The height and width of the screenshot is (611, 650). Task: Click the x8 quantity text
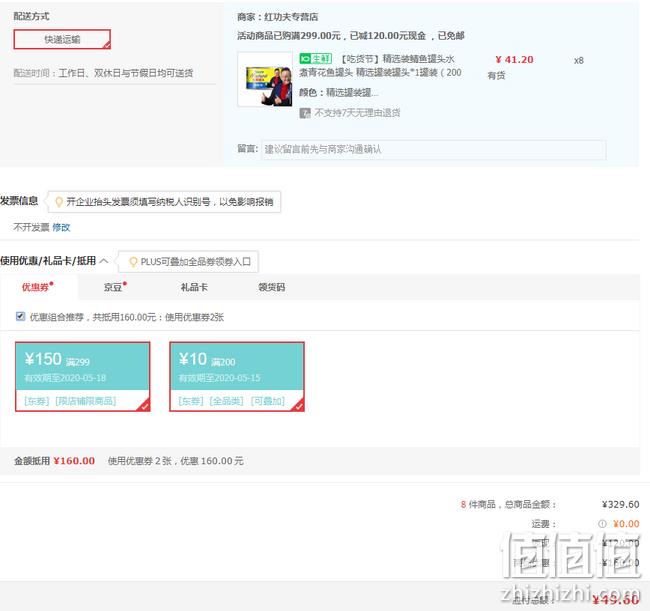(579, 61)
